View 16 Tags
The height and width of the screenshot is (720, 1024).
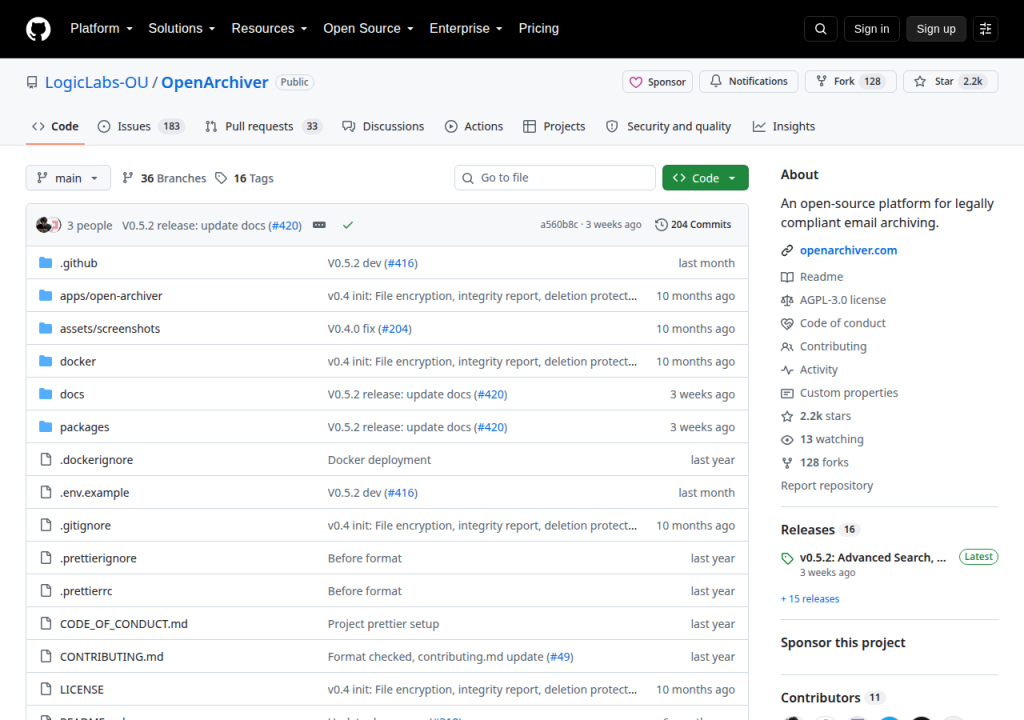tap(245, 178)
